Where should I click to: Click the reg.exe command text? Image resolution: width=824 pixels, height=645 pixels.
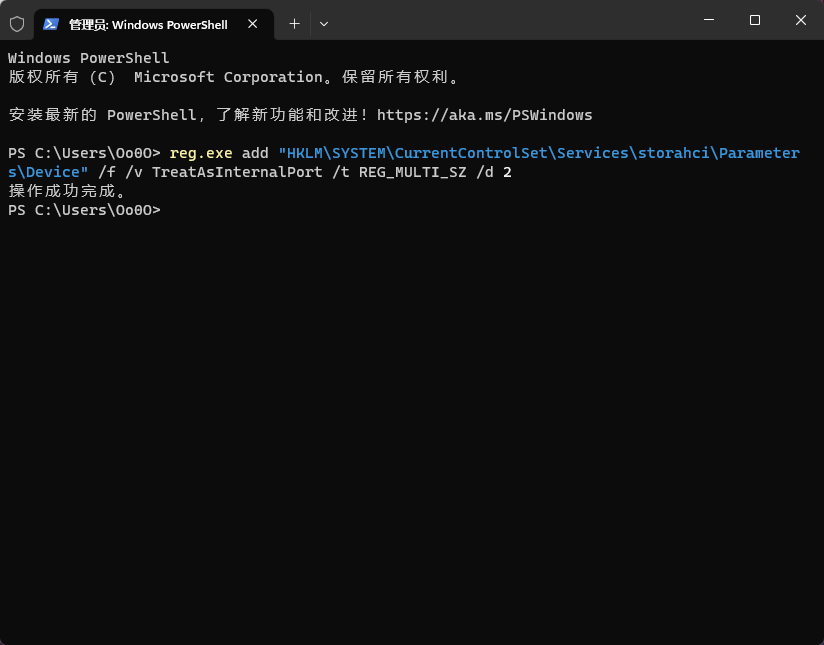click(201, 153)
